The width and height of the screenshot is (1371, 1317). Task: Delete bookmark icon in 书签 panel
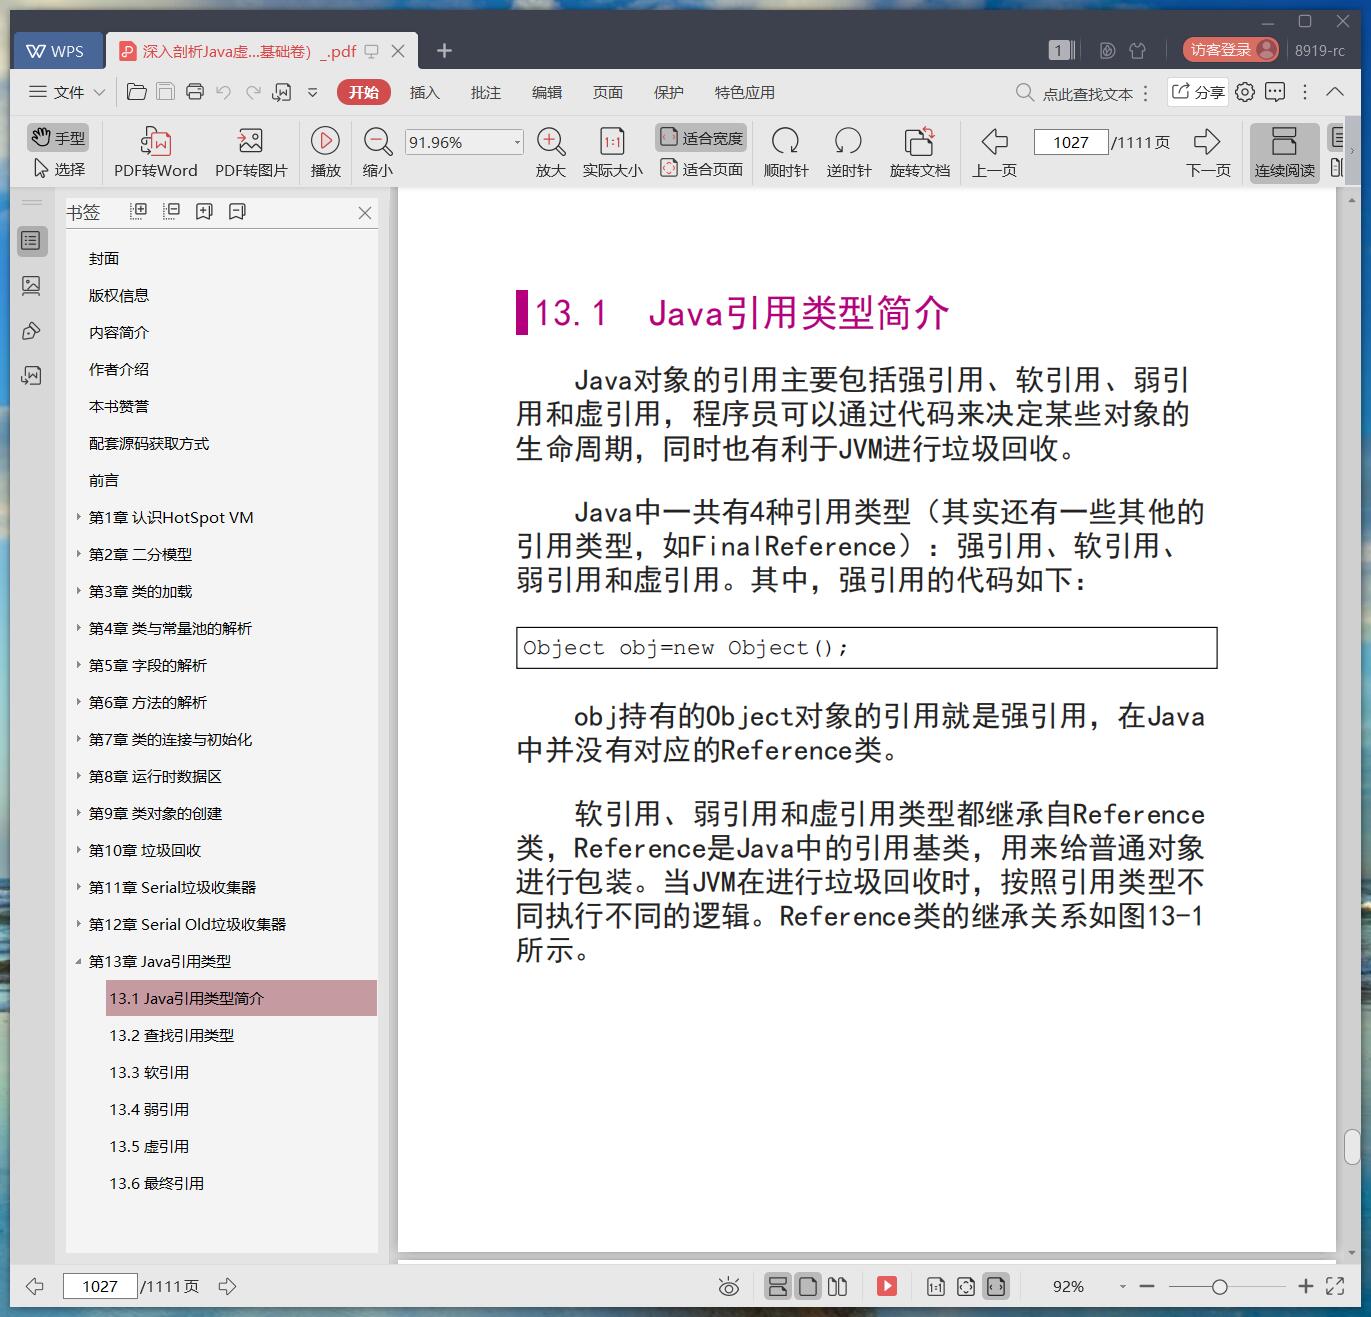[x=237, y=211]
